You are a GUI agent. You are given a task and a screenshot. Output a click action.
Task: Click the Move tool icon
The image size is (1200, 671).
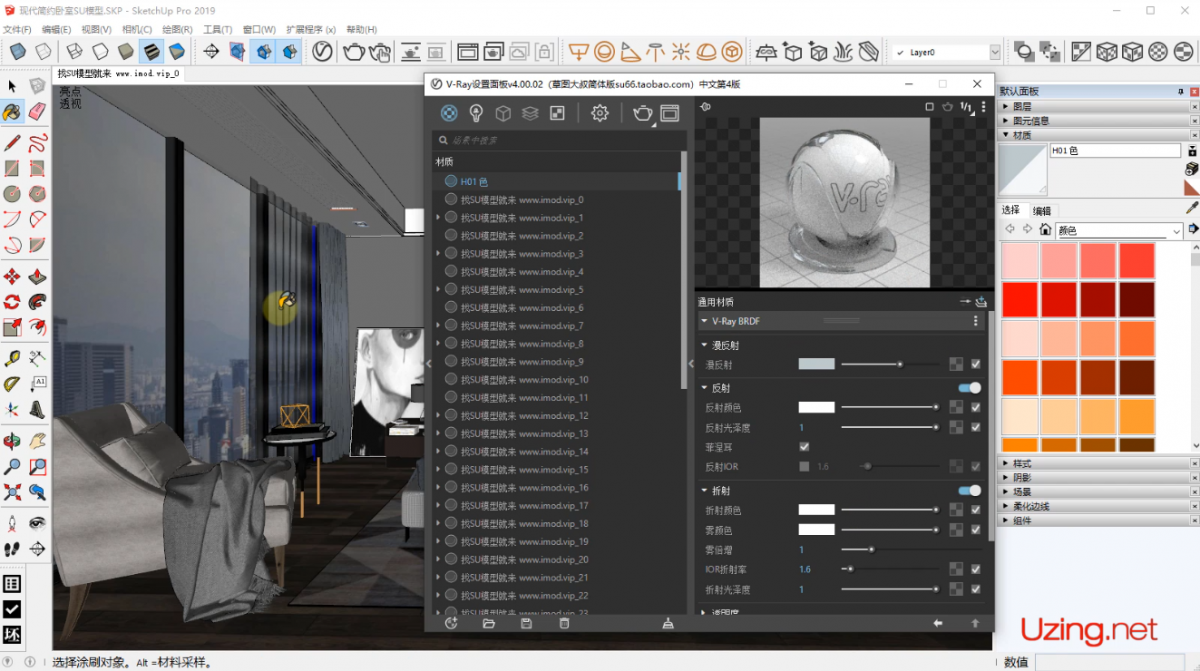[12, 276]
